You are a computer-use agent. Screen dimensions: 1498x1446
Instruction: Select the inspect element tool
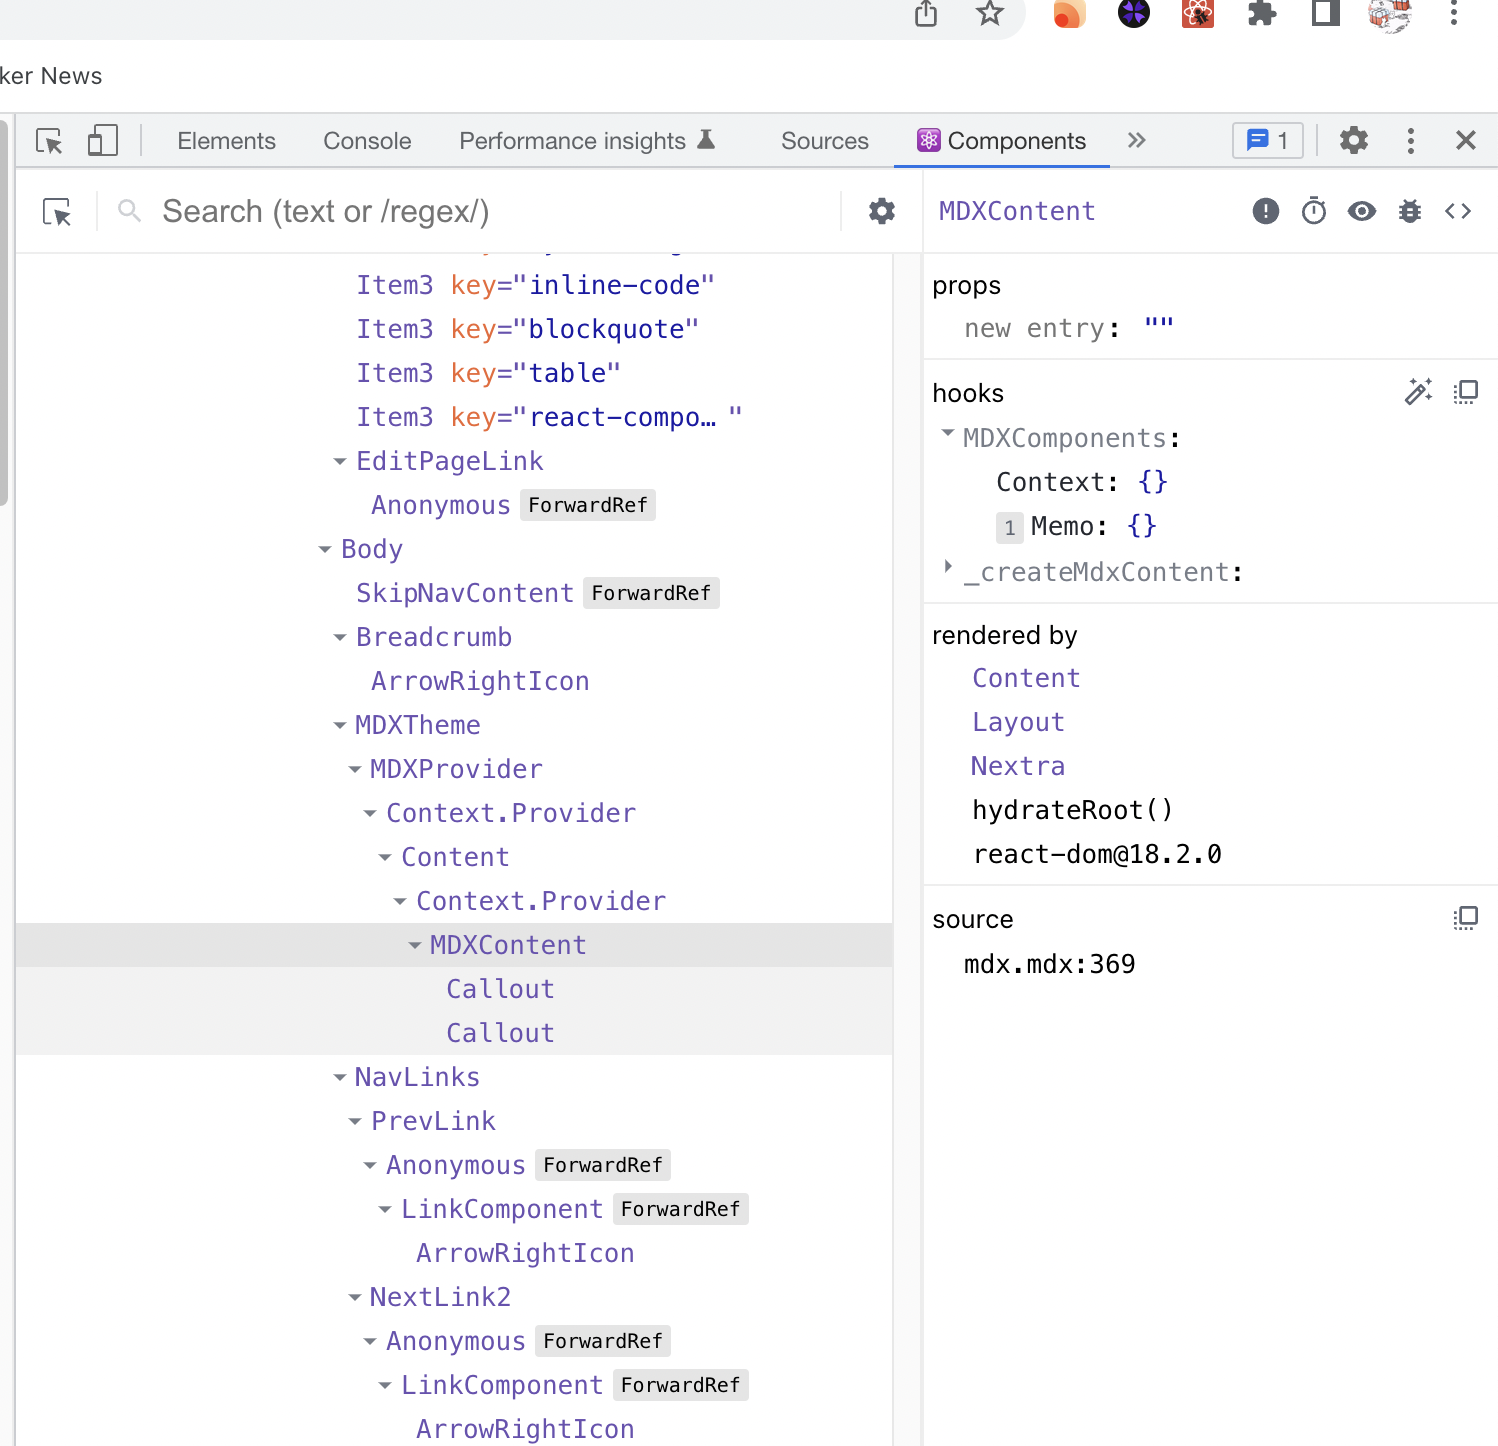[x=48, y=141]
